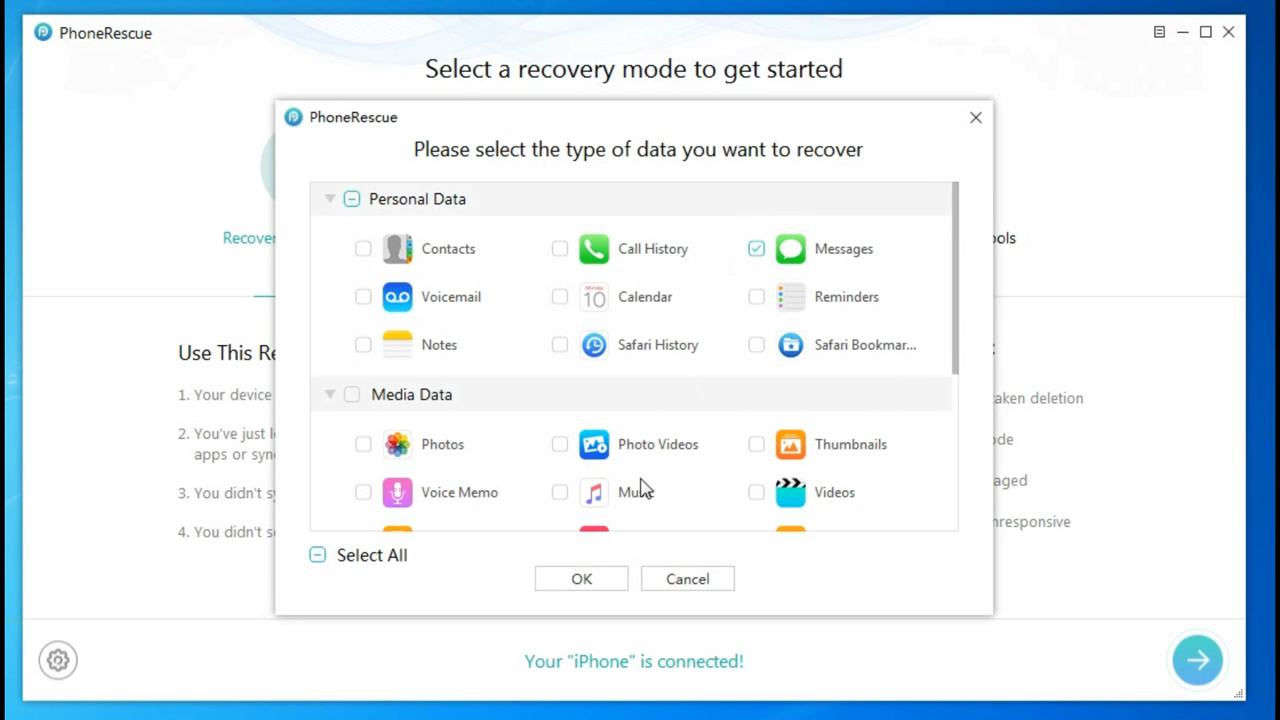
Task: Collapse the Personal Data section arrow
Action: [x=329, y=199]
